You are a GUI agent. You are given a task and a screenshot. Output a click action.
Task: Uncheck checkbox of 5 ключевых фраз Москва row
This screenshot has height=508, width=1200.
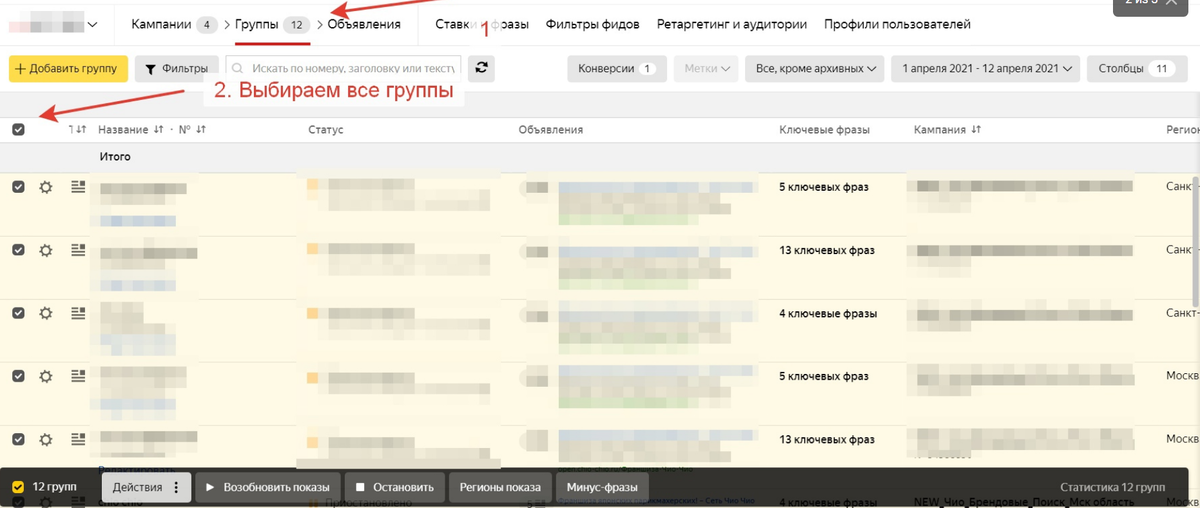(18, 376)
